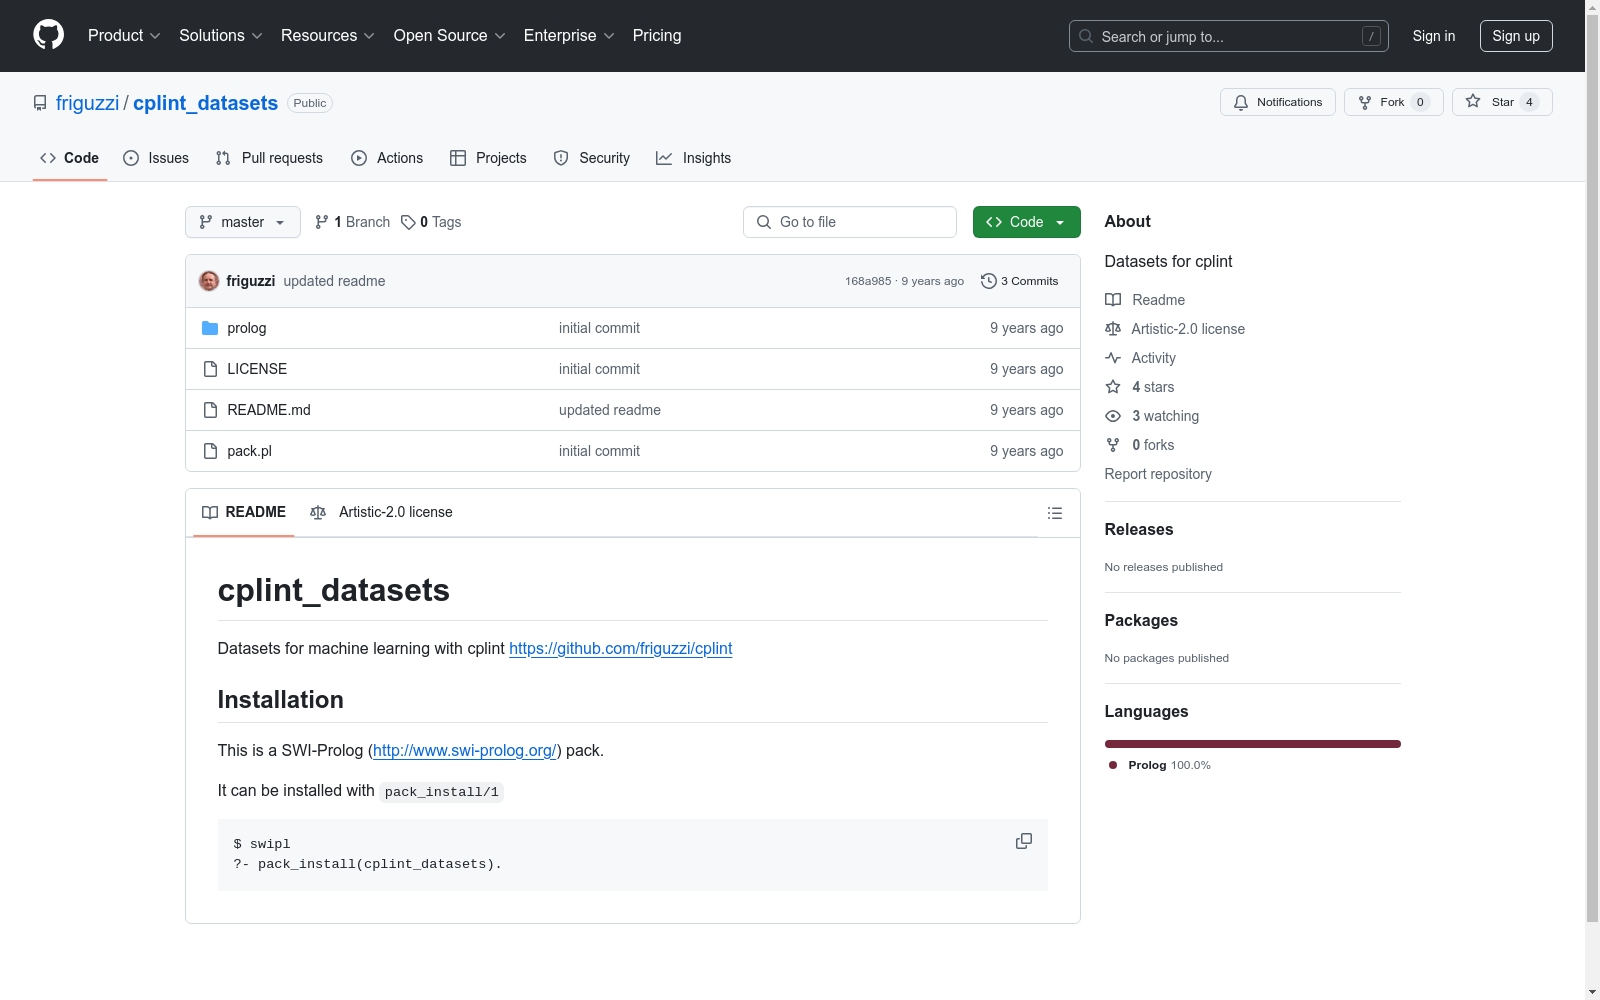Click the star icon in Star button

(x=1473, y=101)
